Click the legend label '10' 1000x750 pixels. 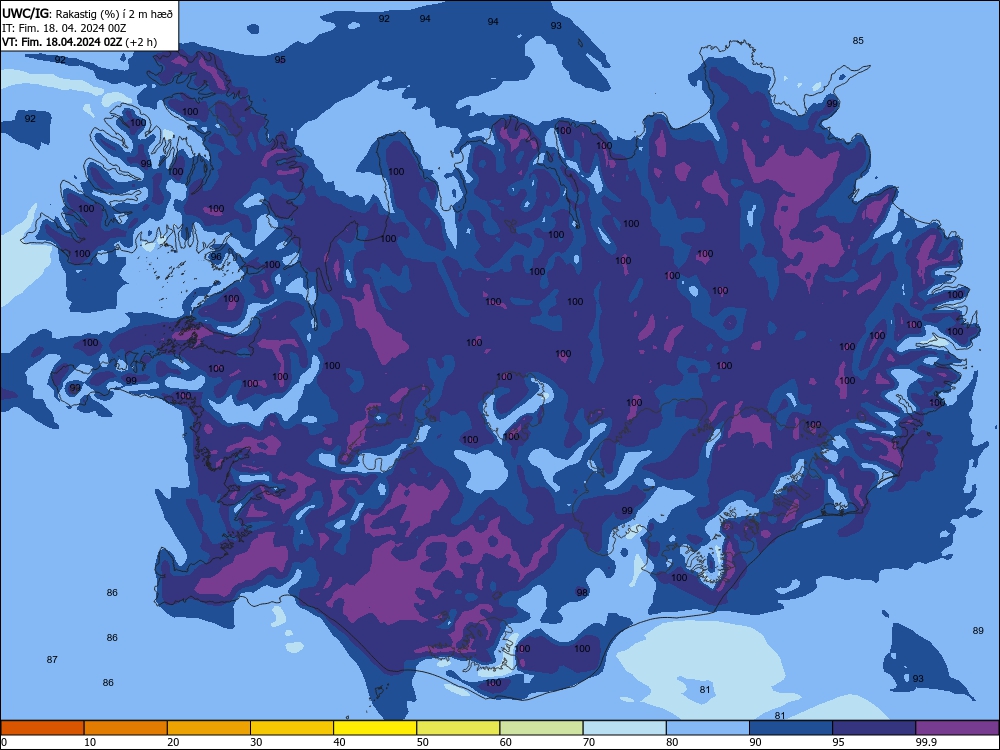tap(90, 742)
